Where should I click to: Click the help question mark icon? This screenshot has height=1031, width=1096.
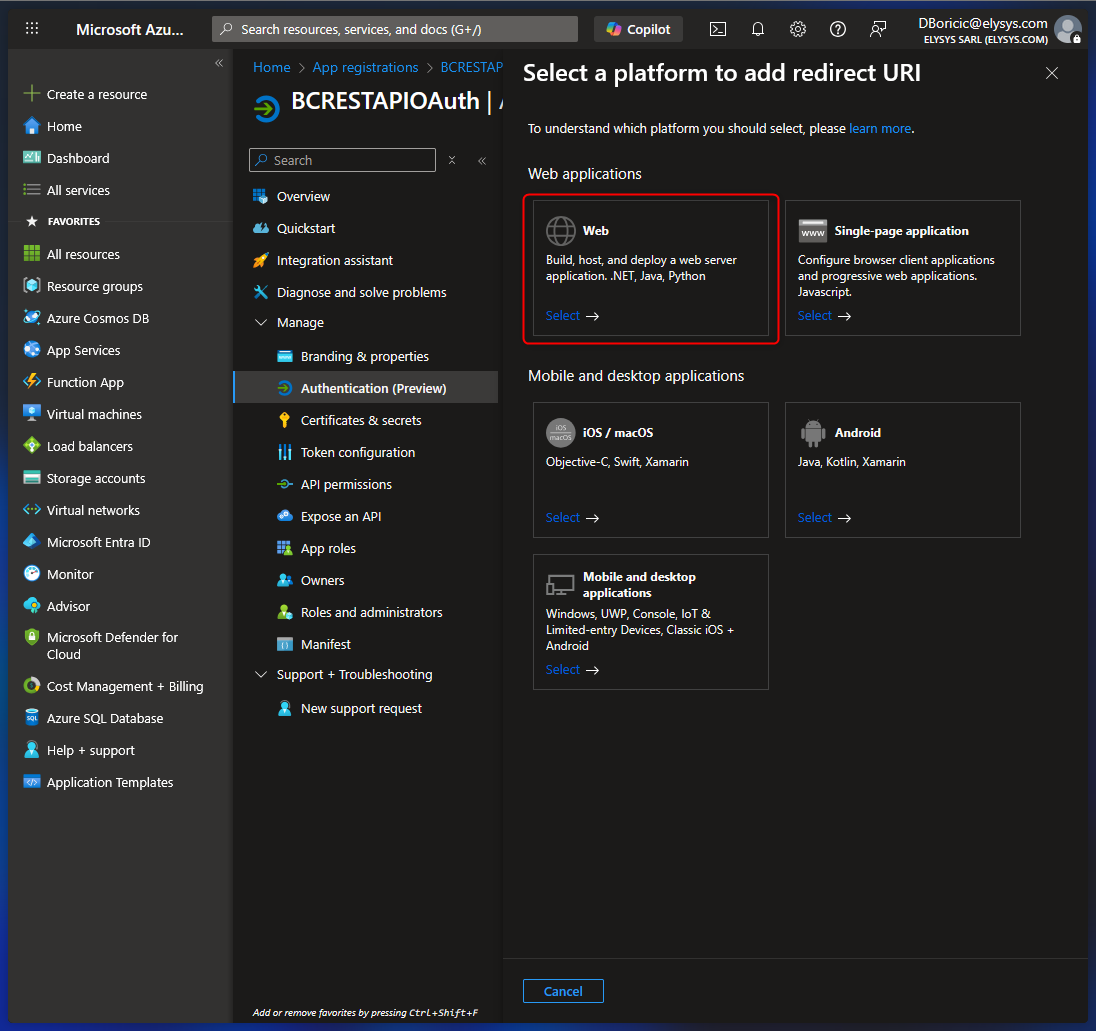(x=838, y=29)
